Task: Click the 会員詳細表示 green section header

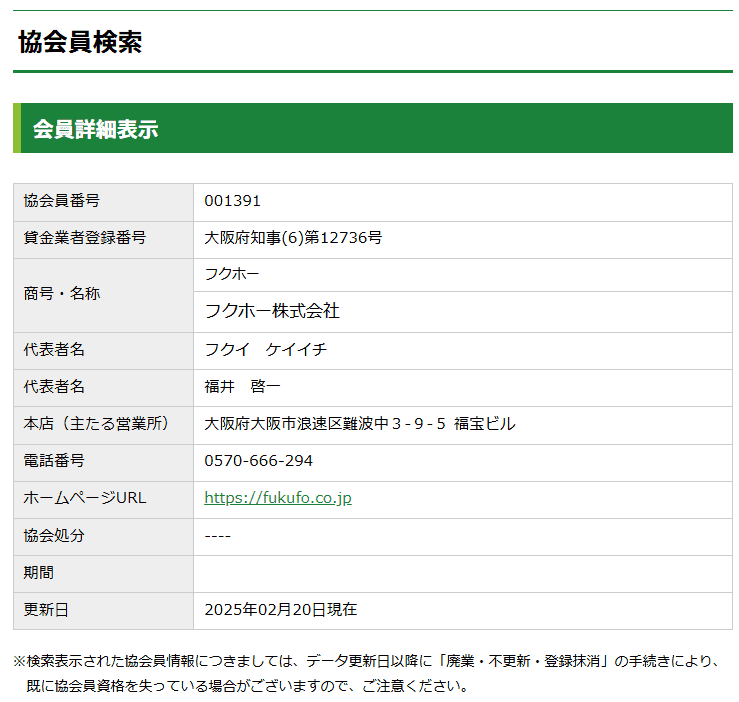Action: tap(96, 129)
